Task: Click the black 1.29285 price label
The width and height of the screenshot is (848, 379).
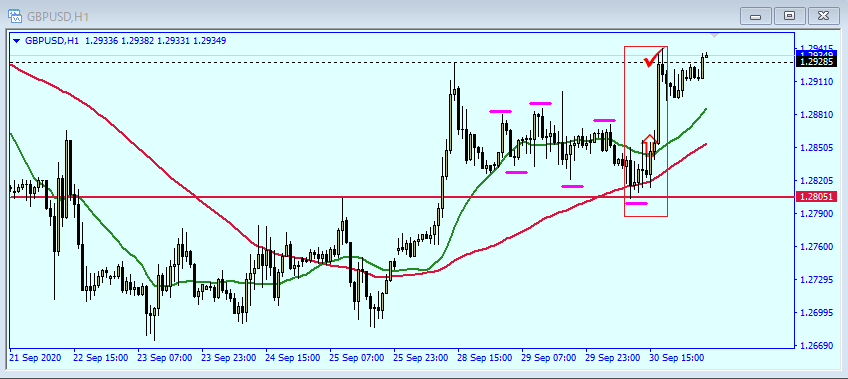Action: [815, 62]
